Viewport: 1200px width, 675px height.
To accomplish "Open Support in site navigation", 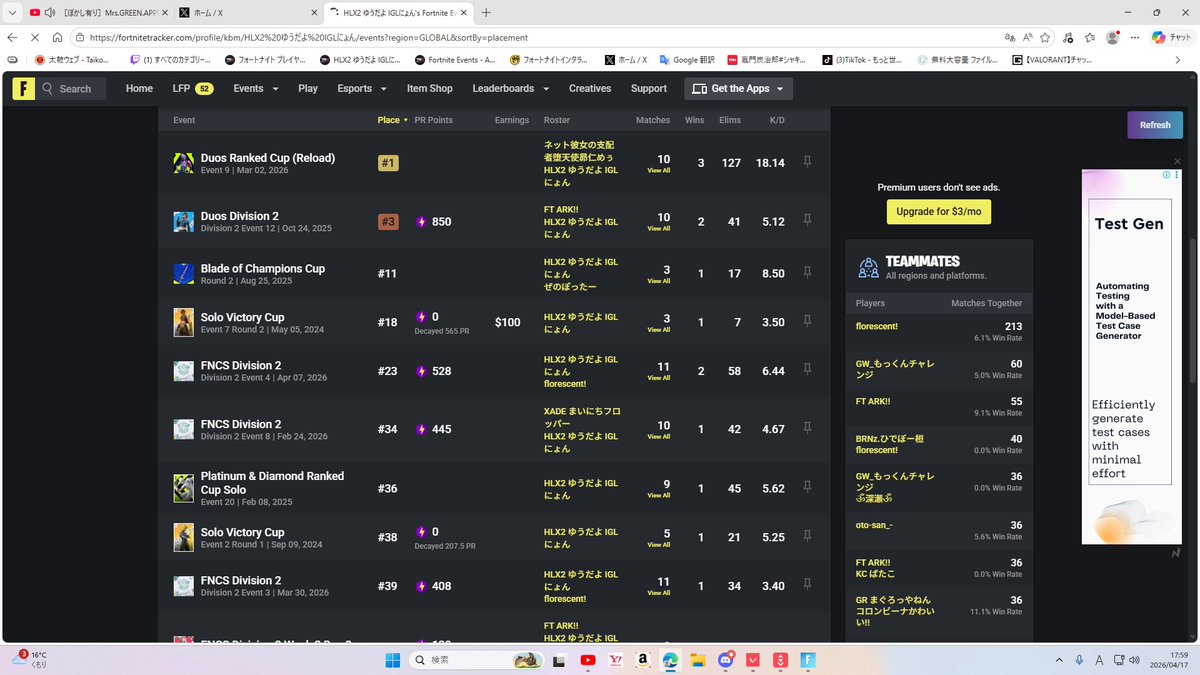I will pos(649,88).
